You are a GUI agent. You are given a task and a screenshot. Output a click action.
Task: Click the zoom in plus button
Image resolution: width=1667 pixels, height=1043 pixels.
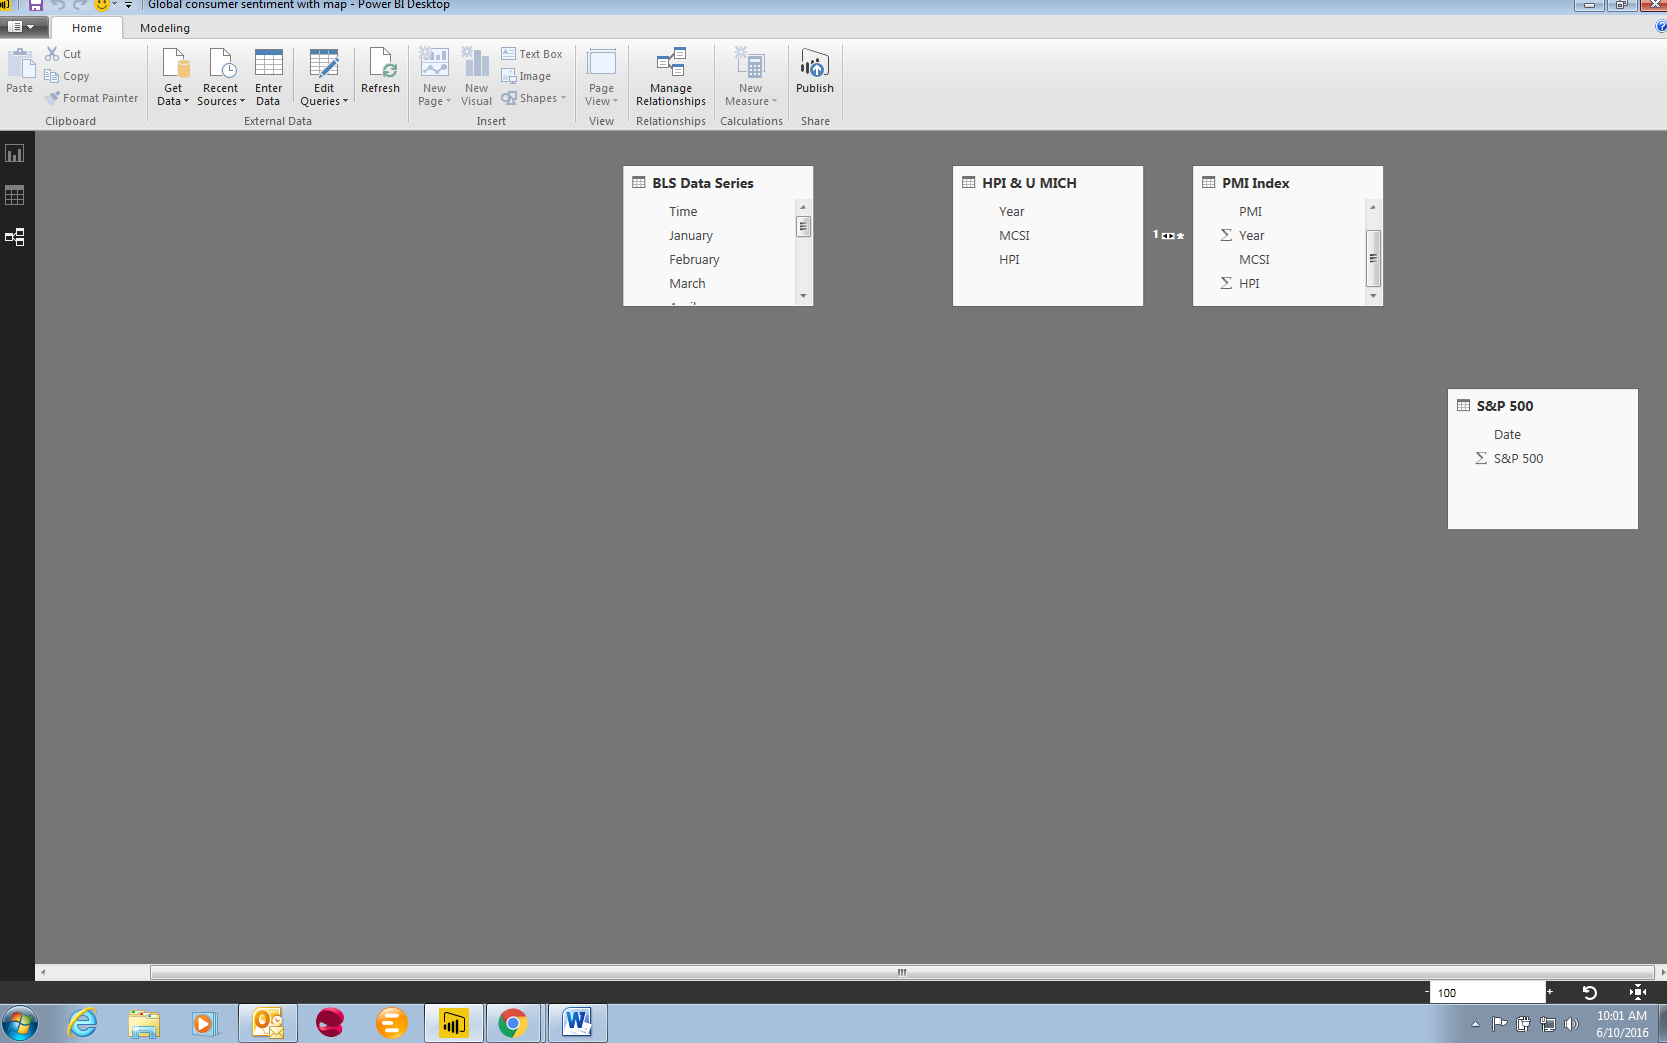click(x=1550, y=992)
